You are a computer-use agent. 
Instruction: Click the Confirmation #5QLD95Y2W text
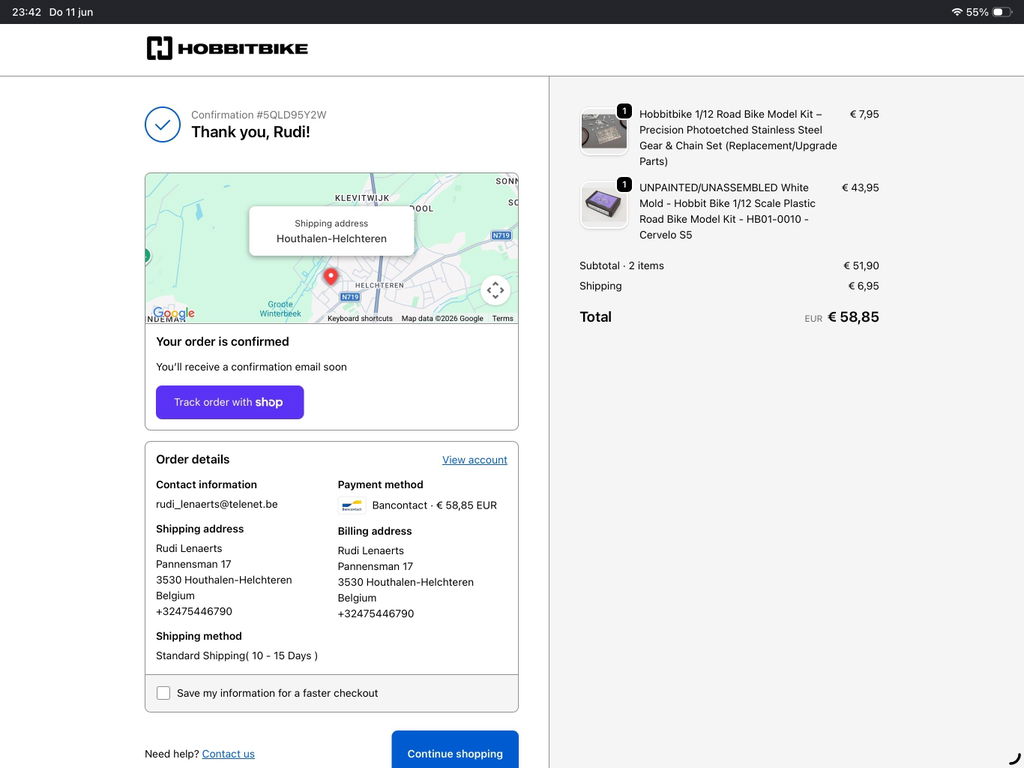tap(259, 115)
